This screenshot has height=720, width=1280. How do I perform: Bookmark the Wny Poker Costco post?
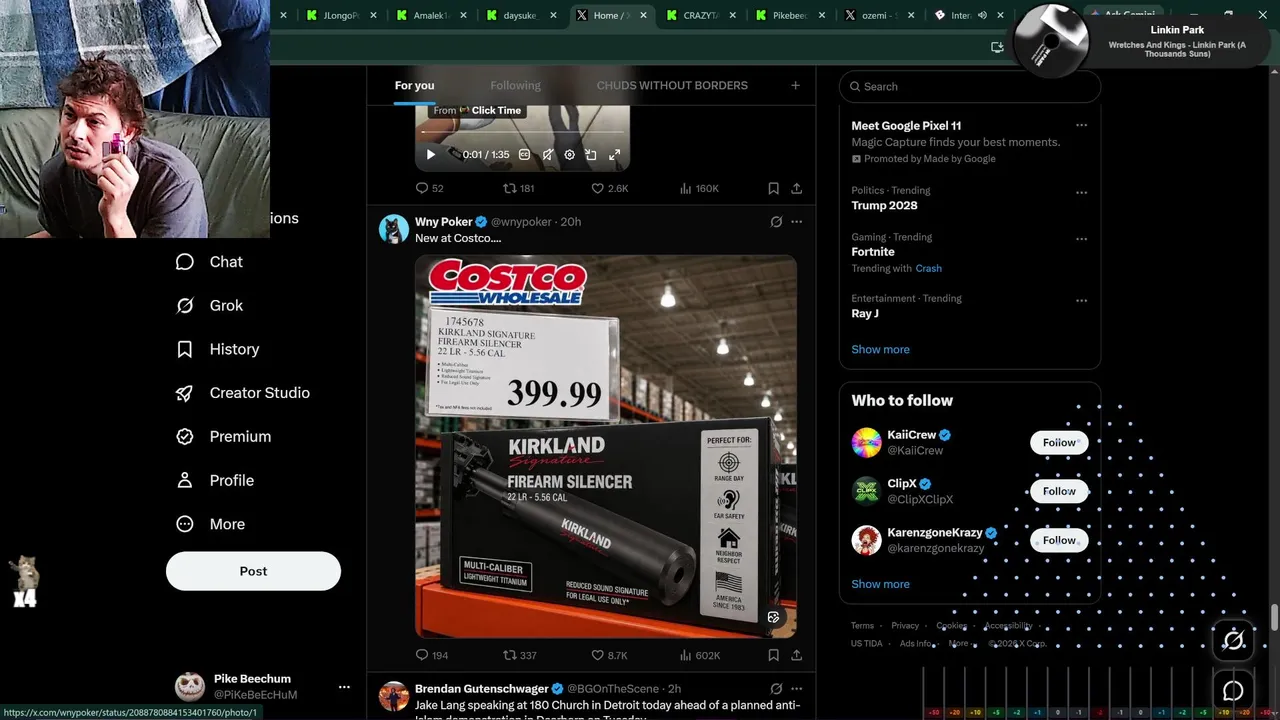[x=773, y=655]
